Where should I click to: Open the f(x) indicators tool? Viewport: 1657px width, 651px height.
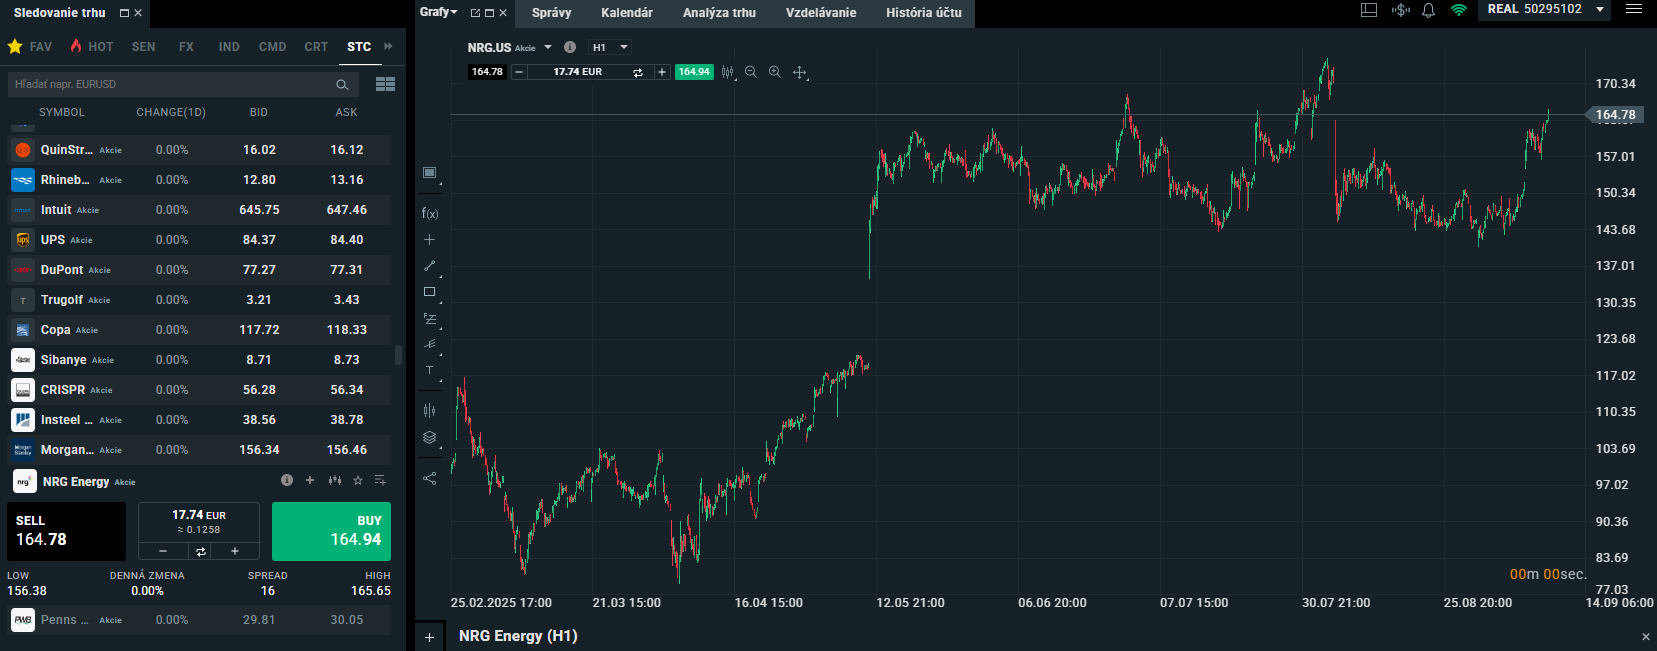tap(430, 213)
